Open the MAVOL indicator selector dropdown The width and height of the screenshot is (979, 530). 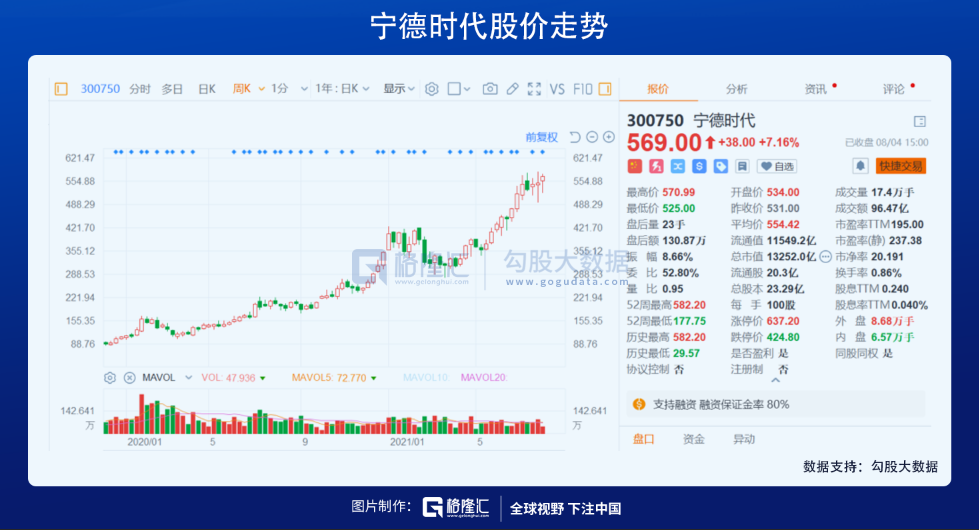[x=189, y=378]
